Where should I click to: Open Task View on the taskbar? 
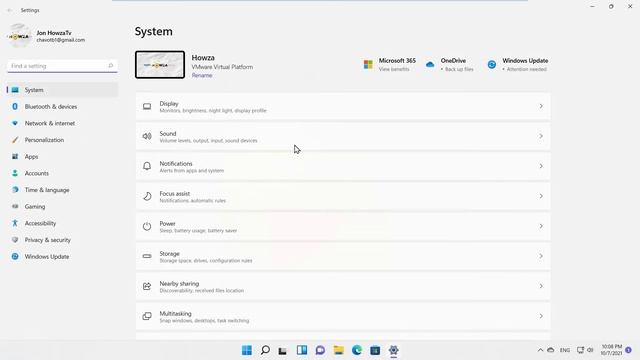[282, 350]
